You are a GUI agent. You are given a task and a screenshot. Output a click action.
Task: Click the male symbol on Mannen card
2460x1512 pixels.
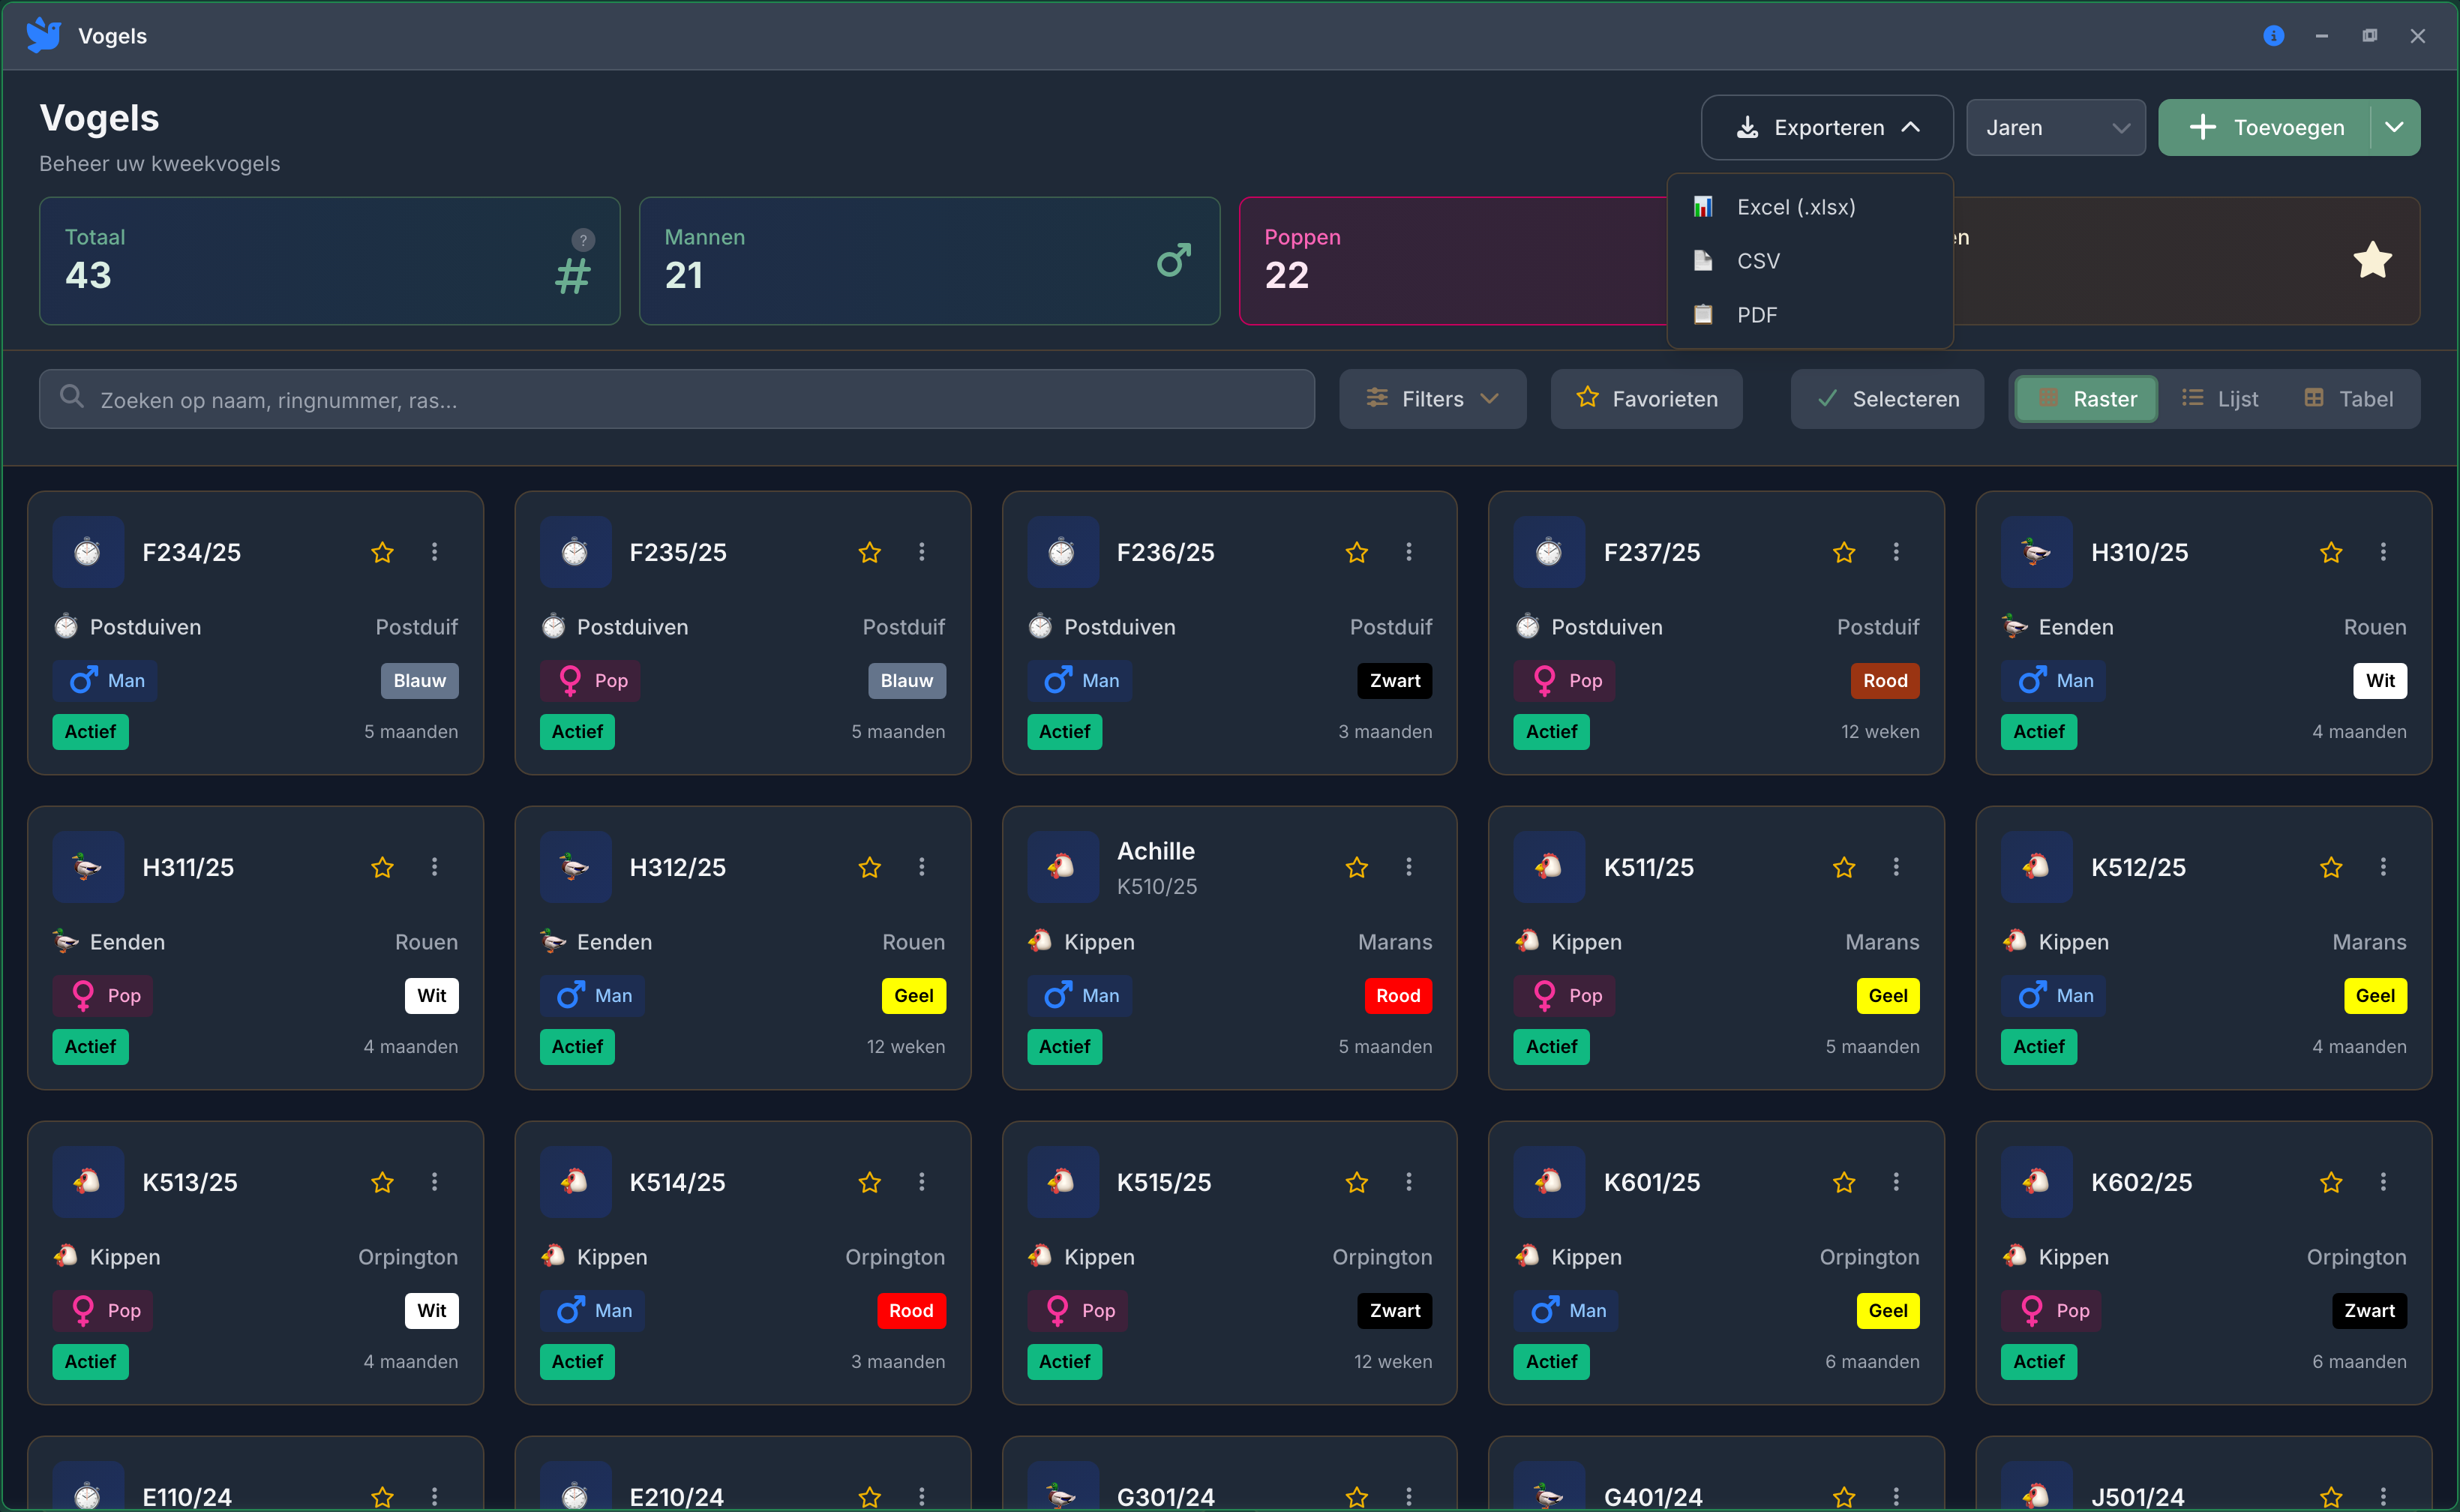1174,261
